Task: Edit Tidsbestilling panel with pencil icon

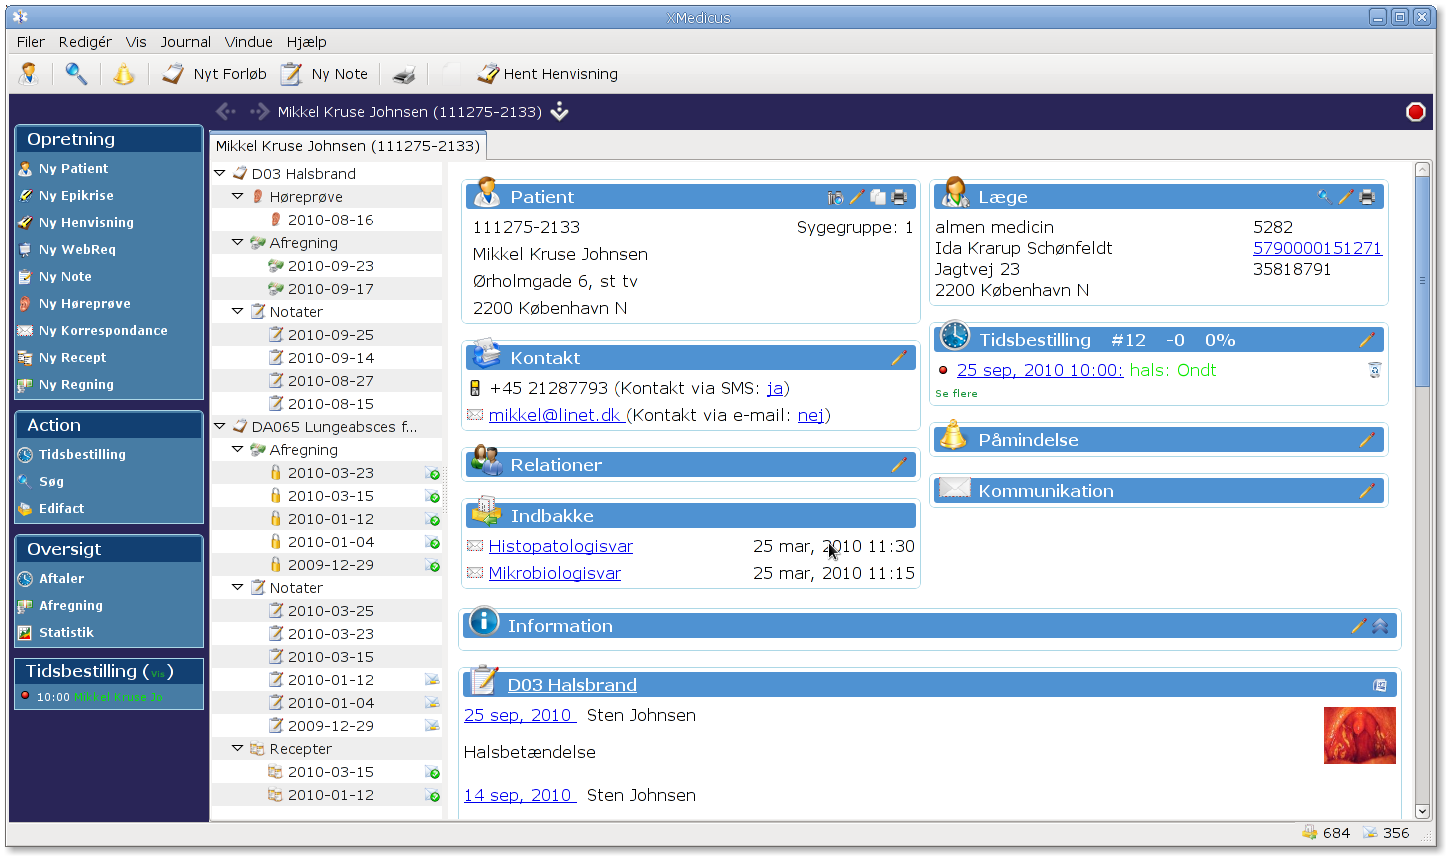Action: [x=1367, y=340]
